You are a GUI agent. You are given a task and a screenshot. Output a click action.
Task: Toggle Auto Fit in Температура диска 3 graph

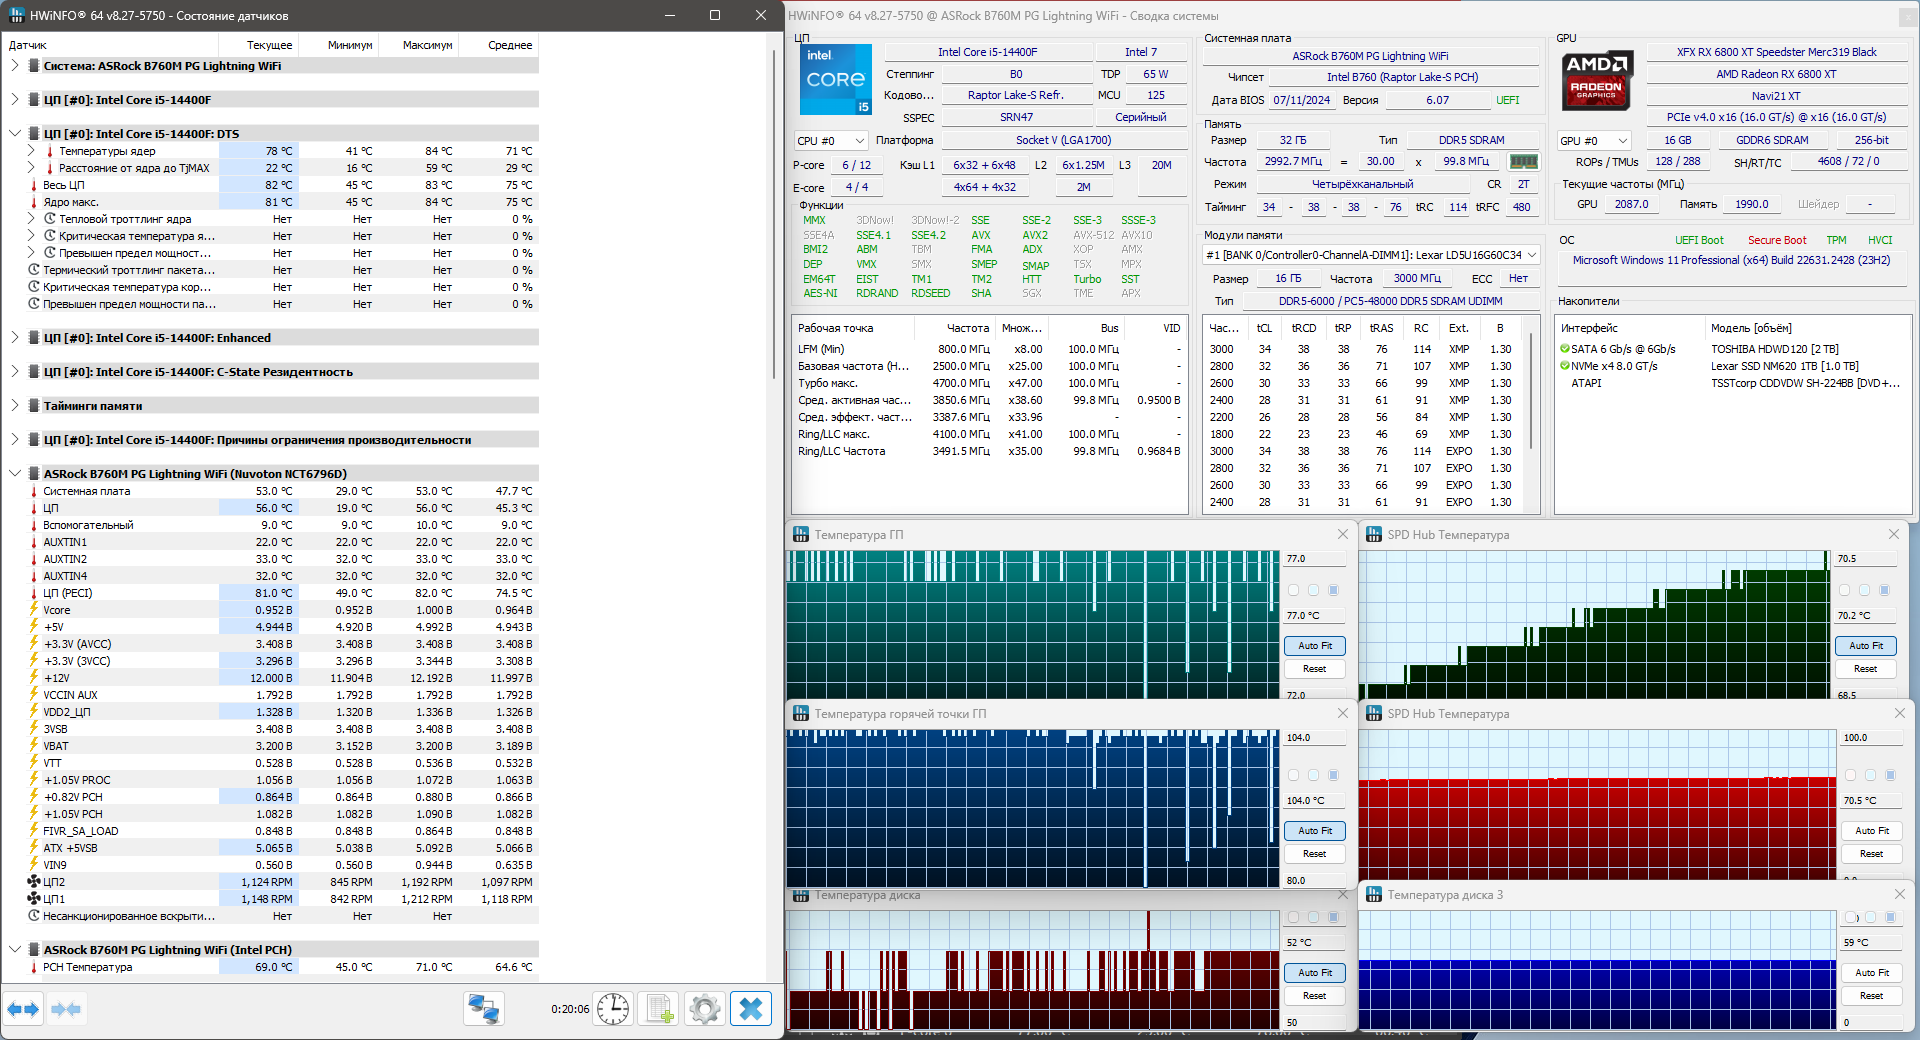[1871, 972]
